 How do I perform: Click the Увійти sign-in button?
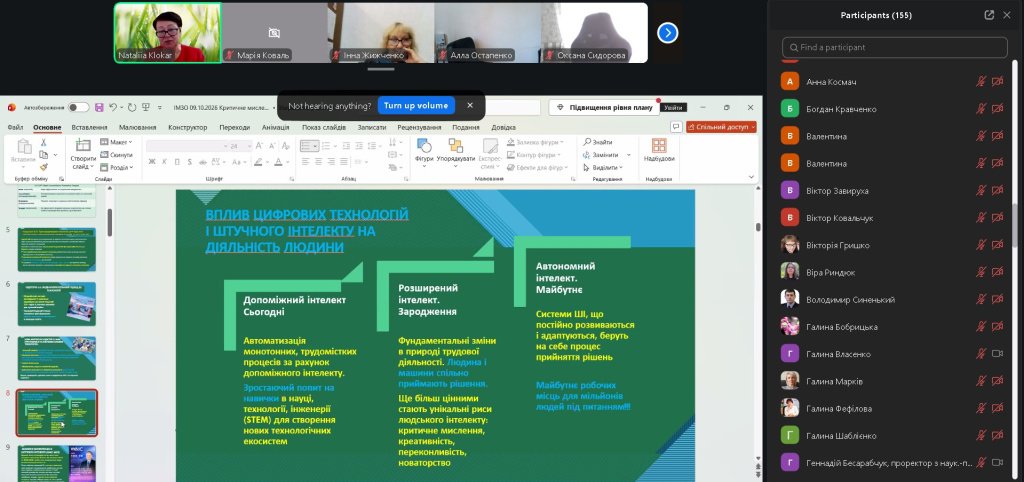(673, 107)
